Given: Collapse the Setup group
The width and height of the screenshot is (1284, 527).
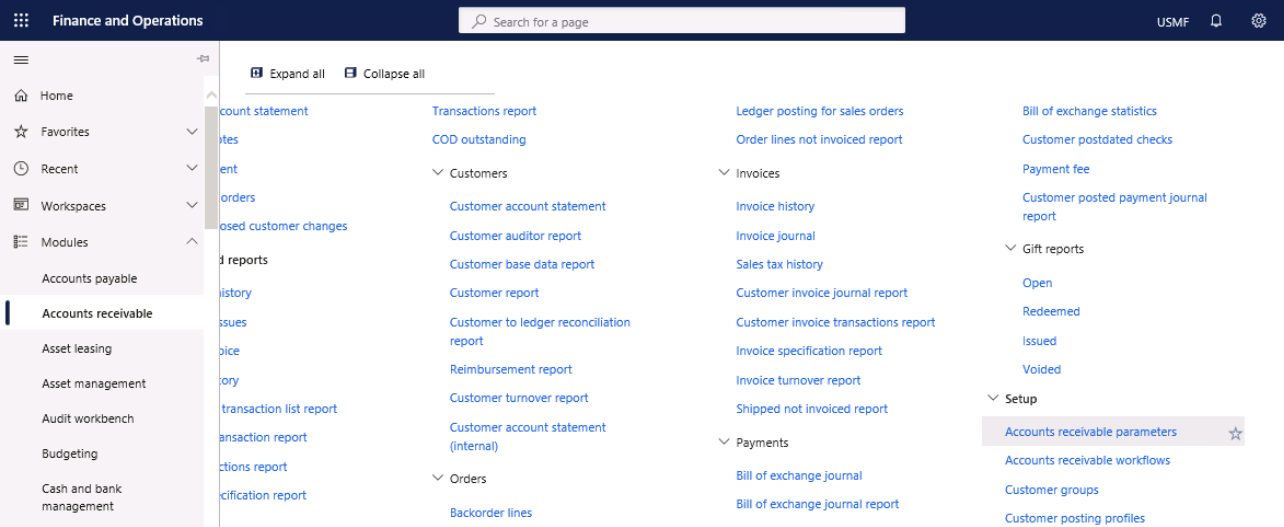Looking at the screenshot, I should [993, 398].
